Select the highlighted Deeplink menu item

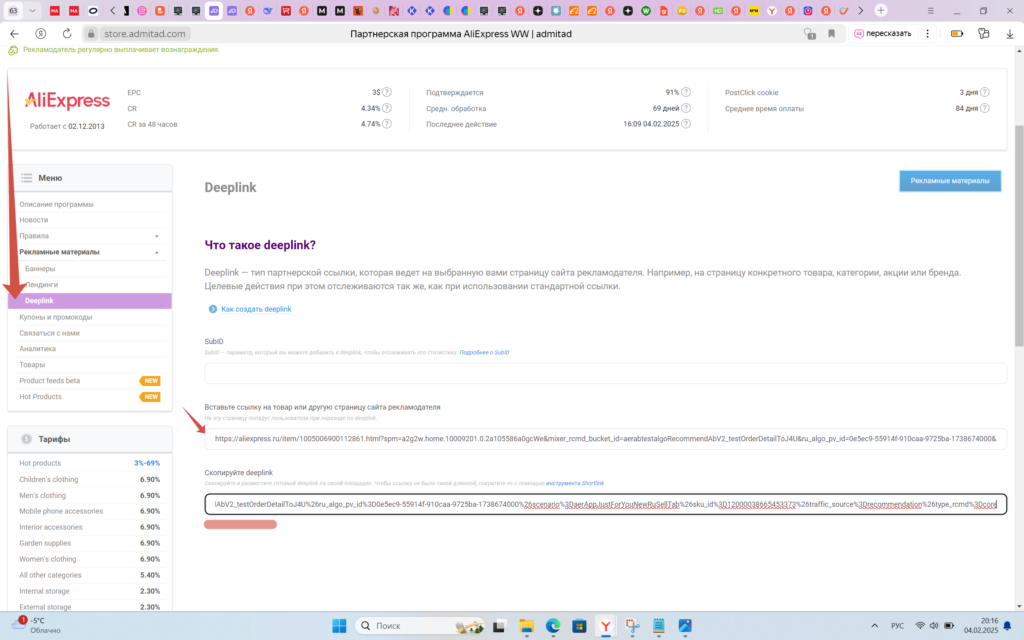89,300
